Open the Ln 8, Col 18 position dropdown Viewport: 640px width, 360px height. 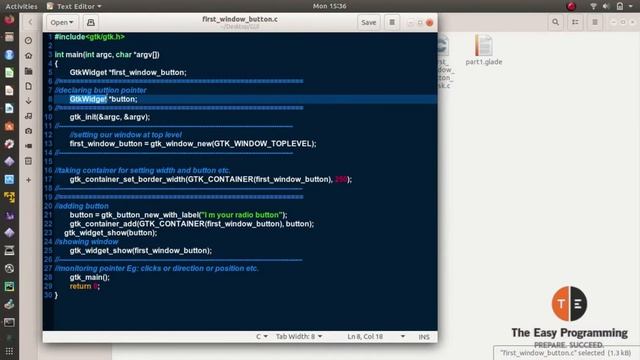coord(376,337)
